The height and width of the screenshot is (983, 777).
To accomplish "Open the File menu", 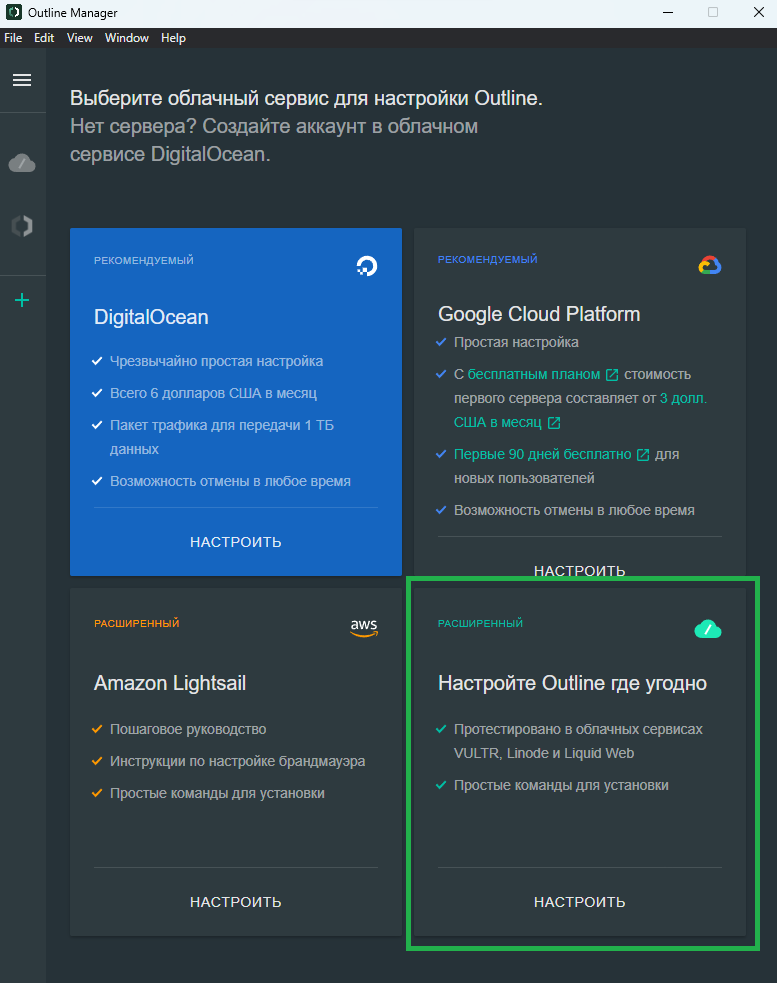I will click(13, 38).
